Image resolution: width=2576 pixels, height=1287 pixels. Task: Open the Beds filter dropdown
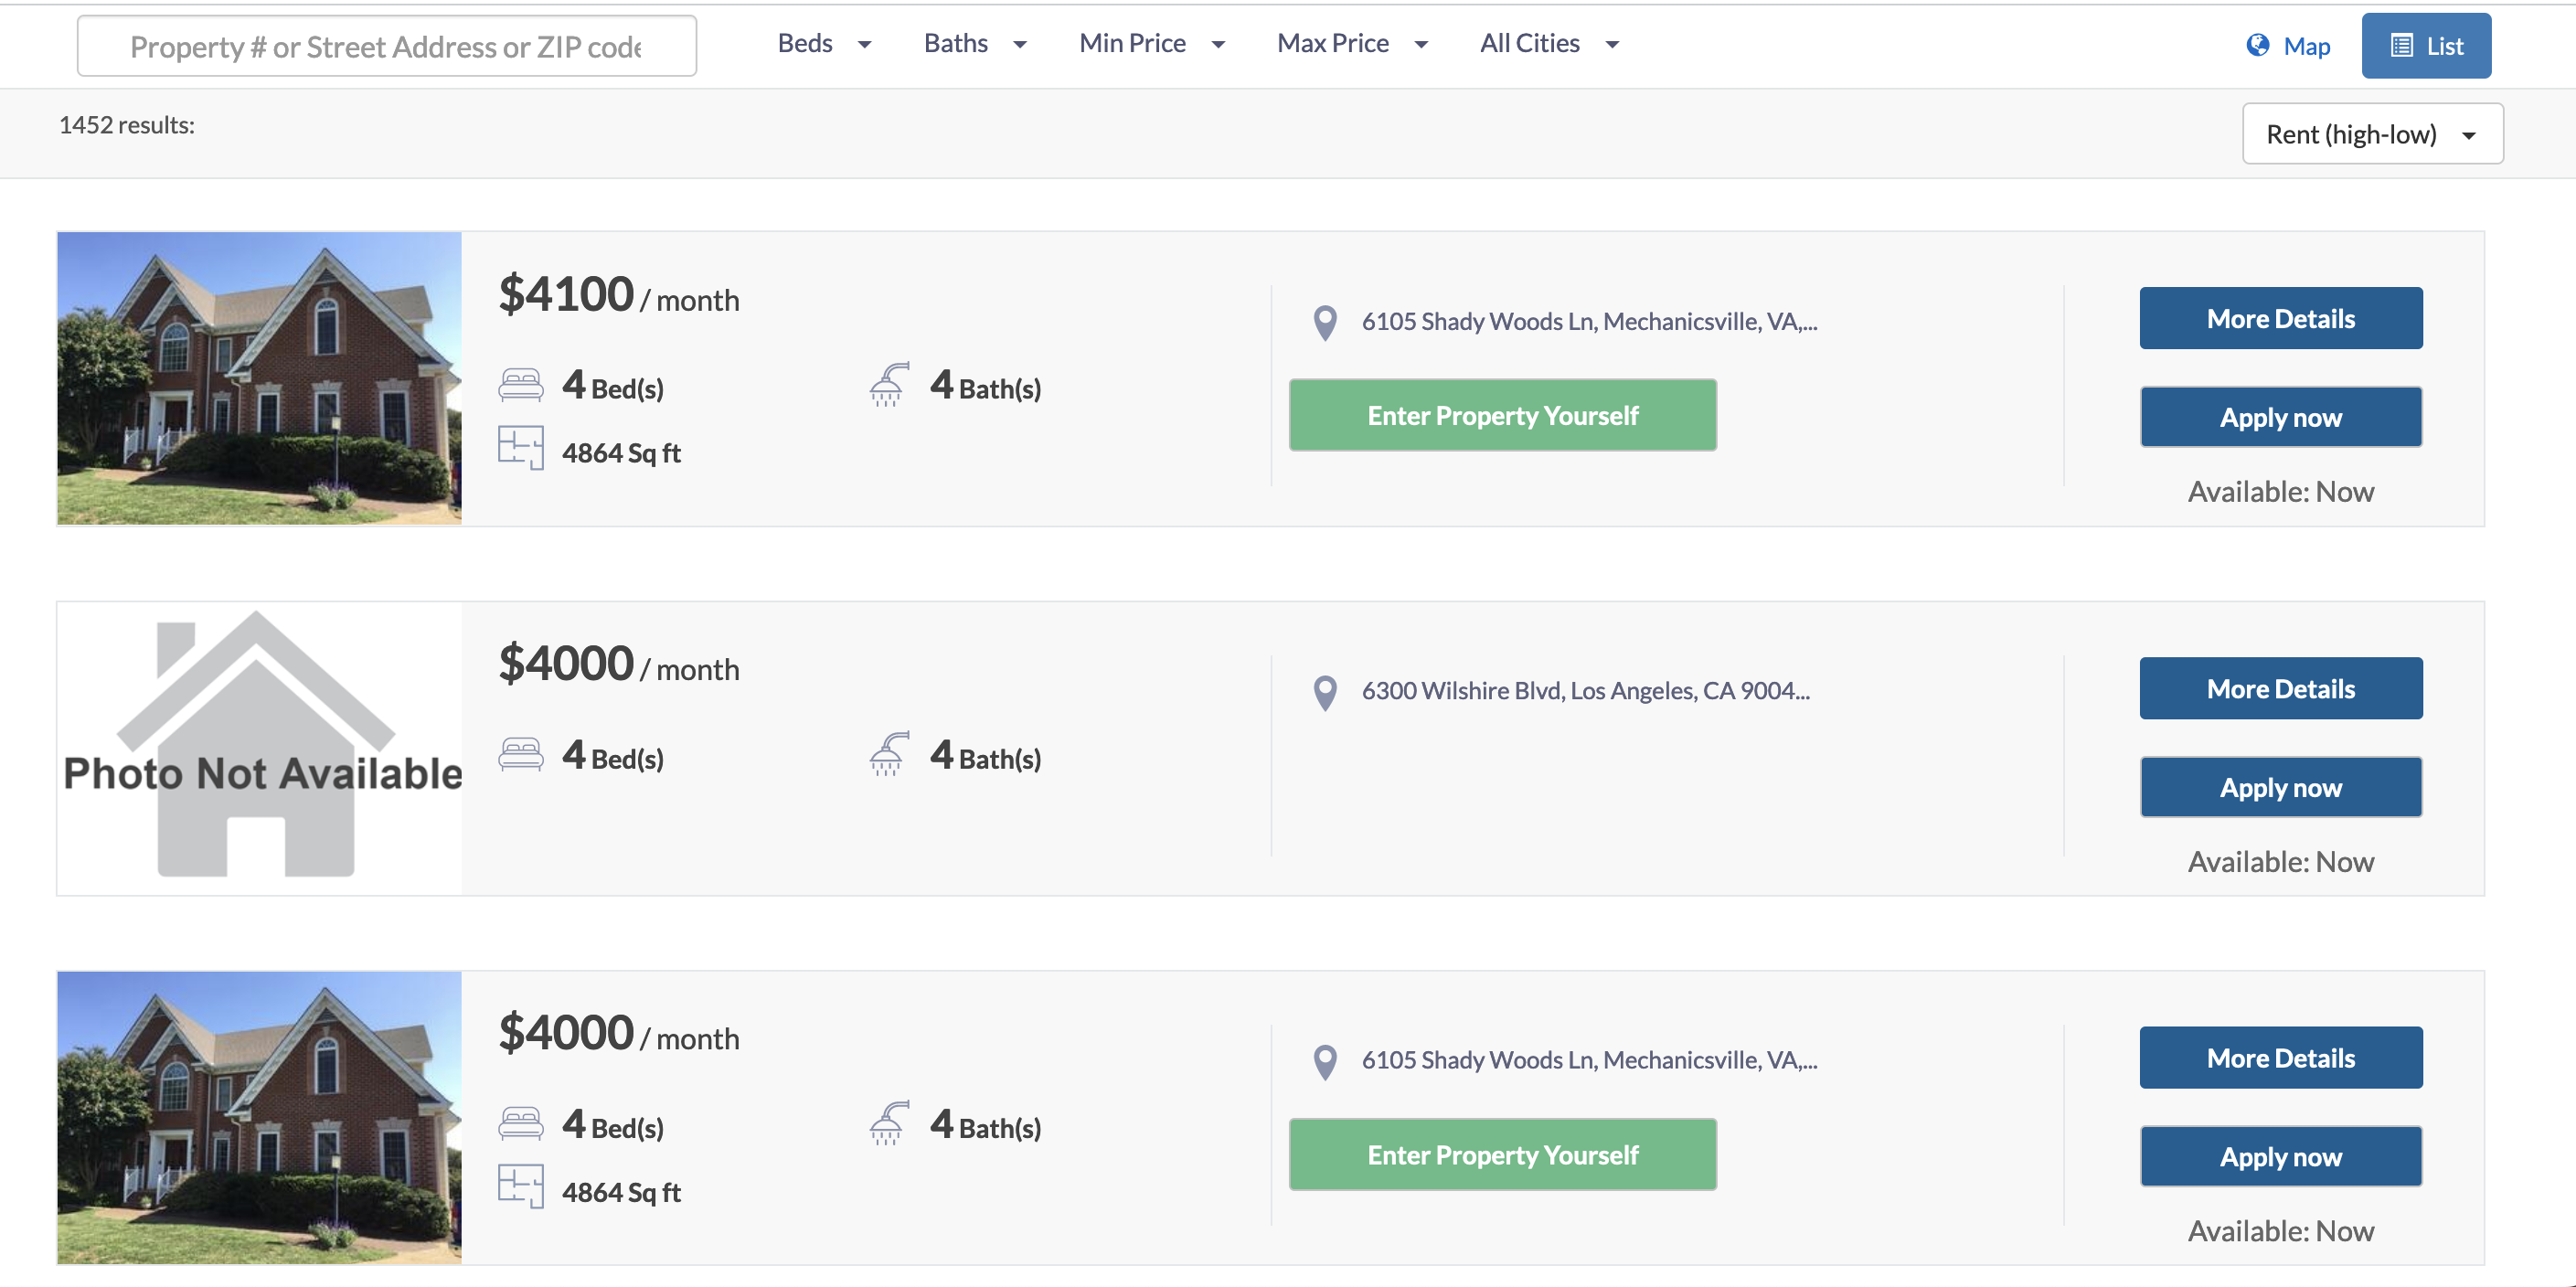point(824,44)
